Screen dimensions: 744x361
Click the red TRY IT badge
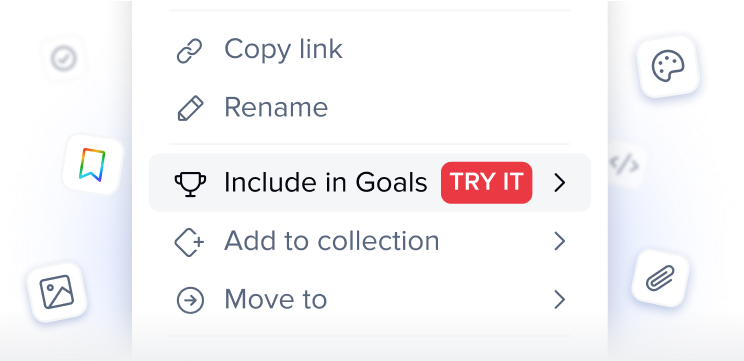[486, 183]
